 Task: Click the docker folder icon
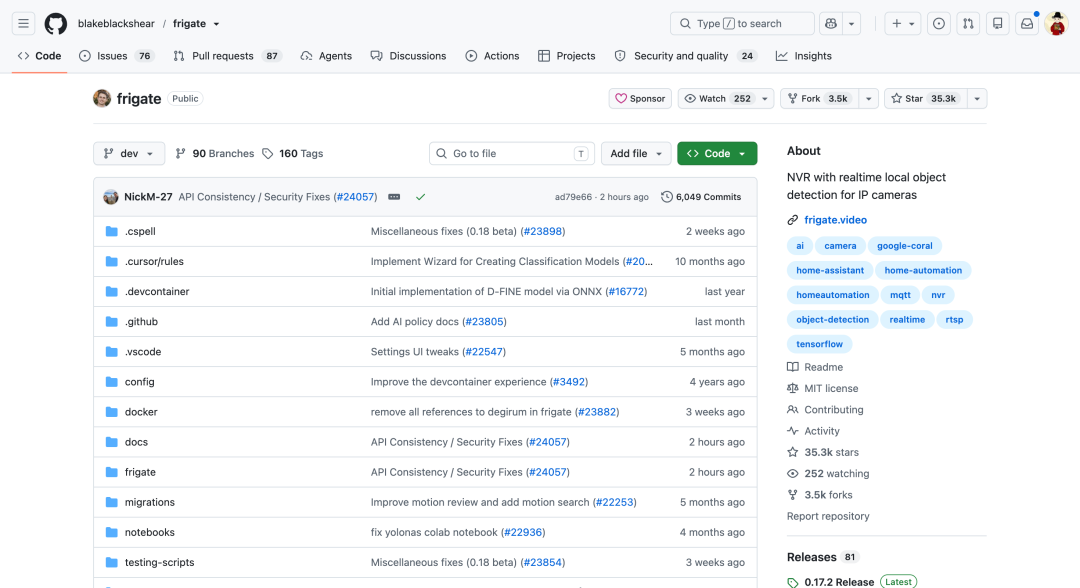(x=112, y=412)
